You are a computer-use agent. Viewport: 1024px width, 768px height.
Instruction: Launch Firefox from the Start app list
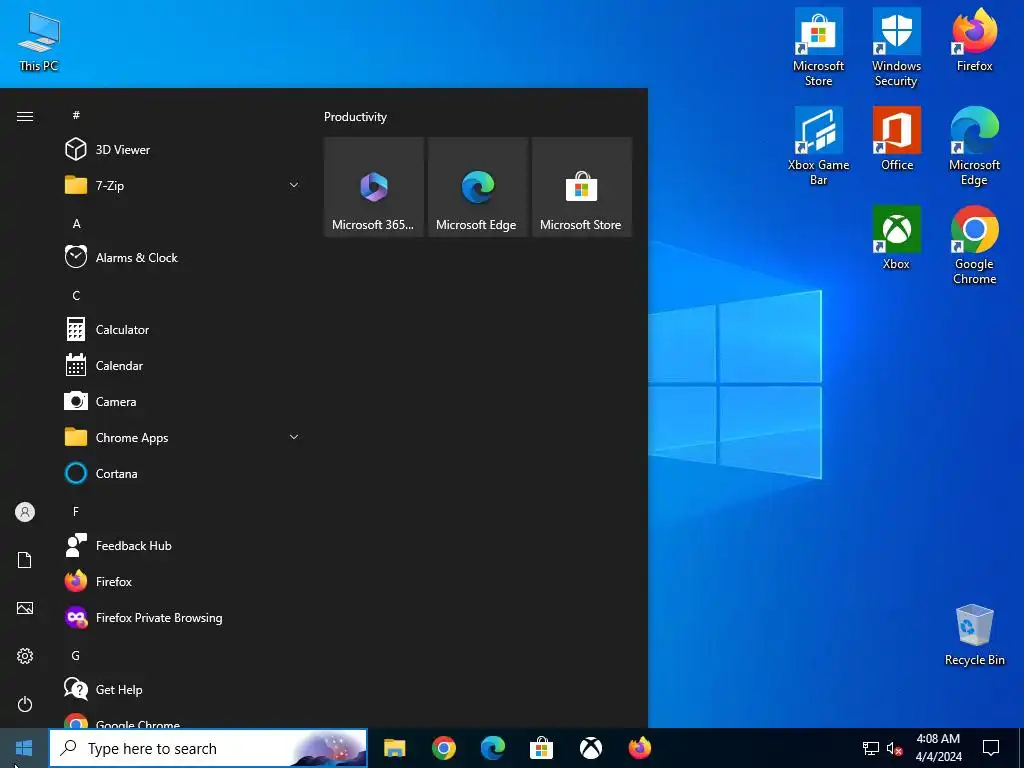(x=183, y=581)
